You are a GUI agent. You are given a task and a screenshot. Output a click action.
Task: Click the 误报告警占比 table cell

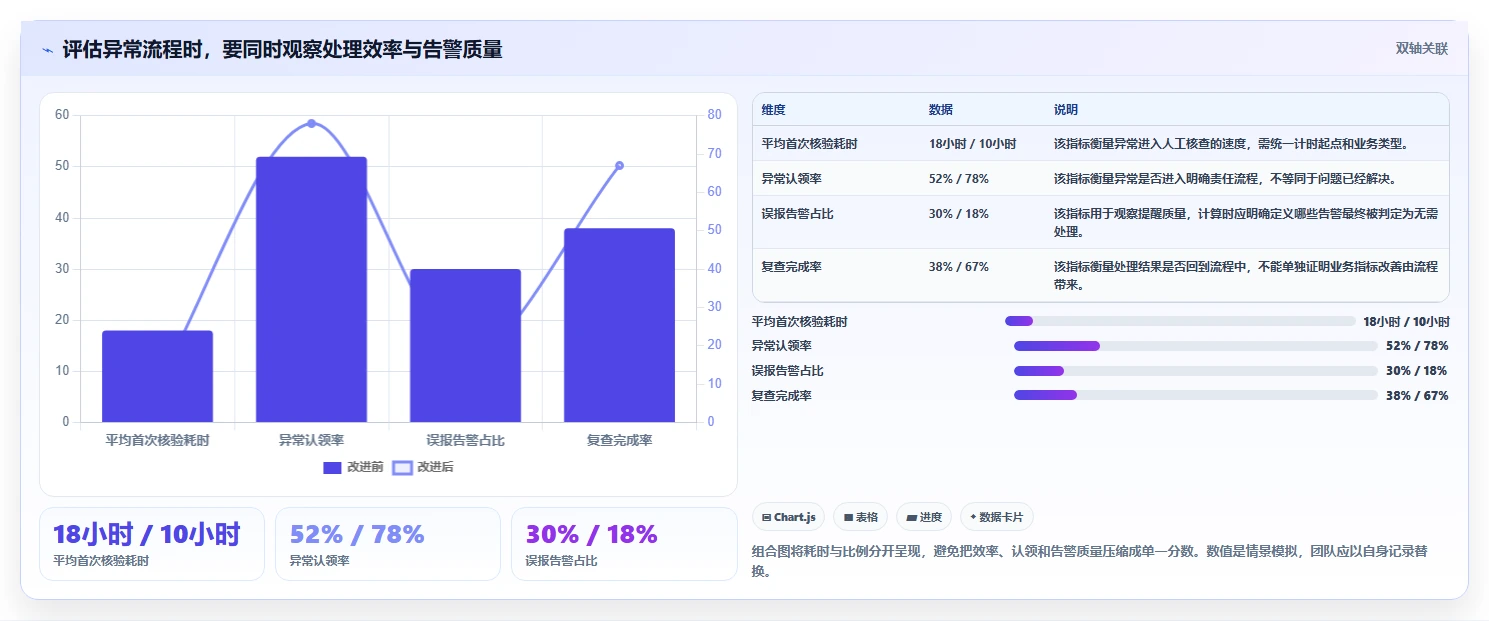point(797,213)
